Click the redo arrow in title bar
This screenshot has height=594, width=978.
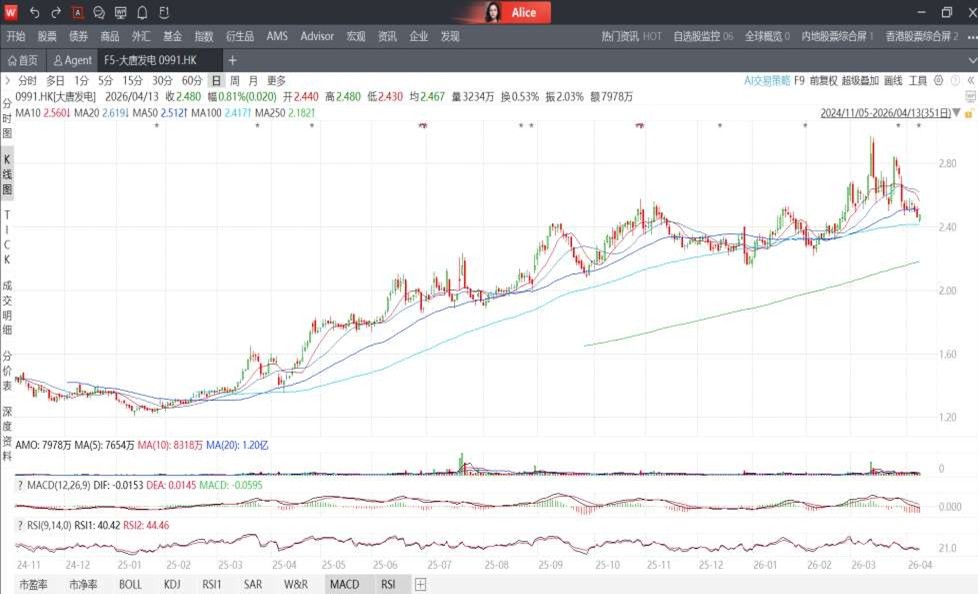[x=56, y=13]
